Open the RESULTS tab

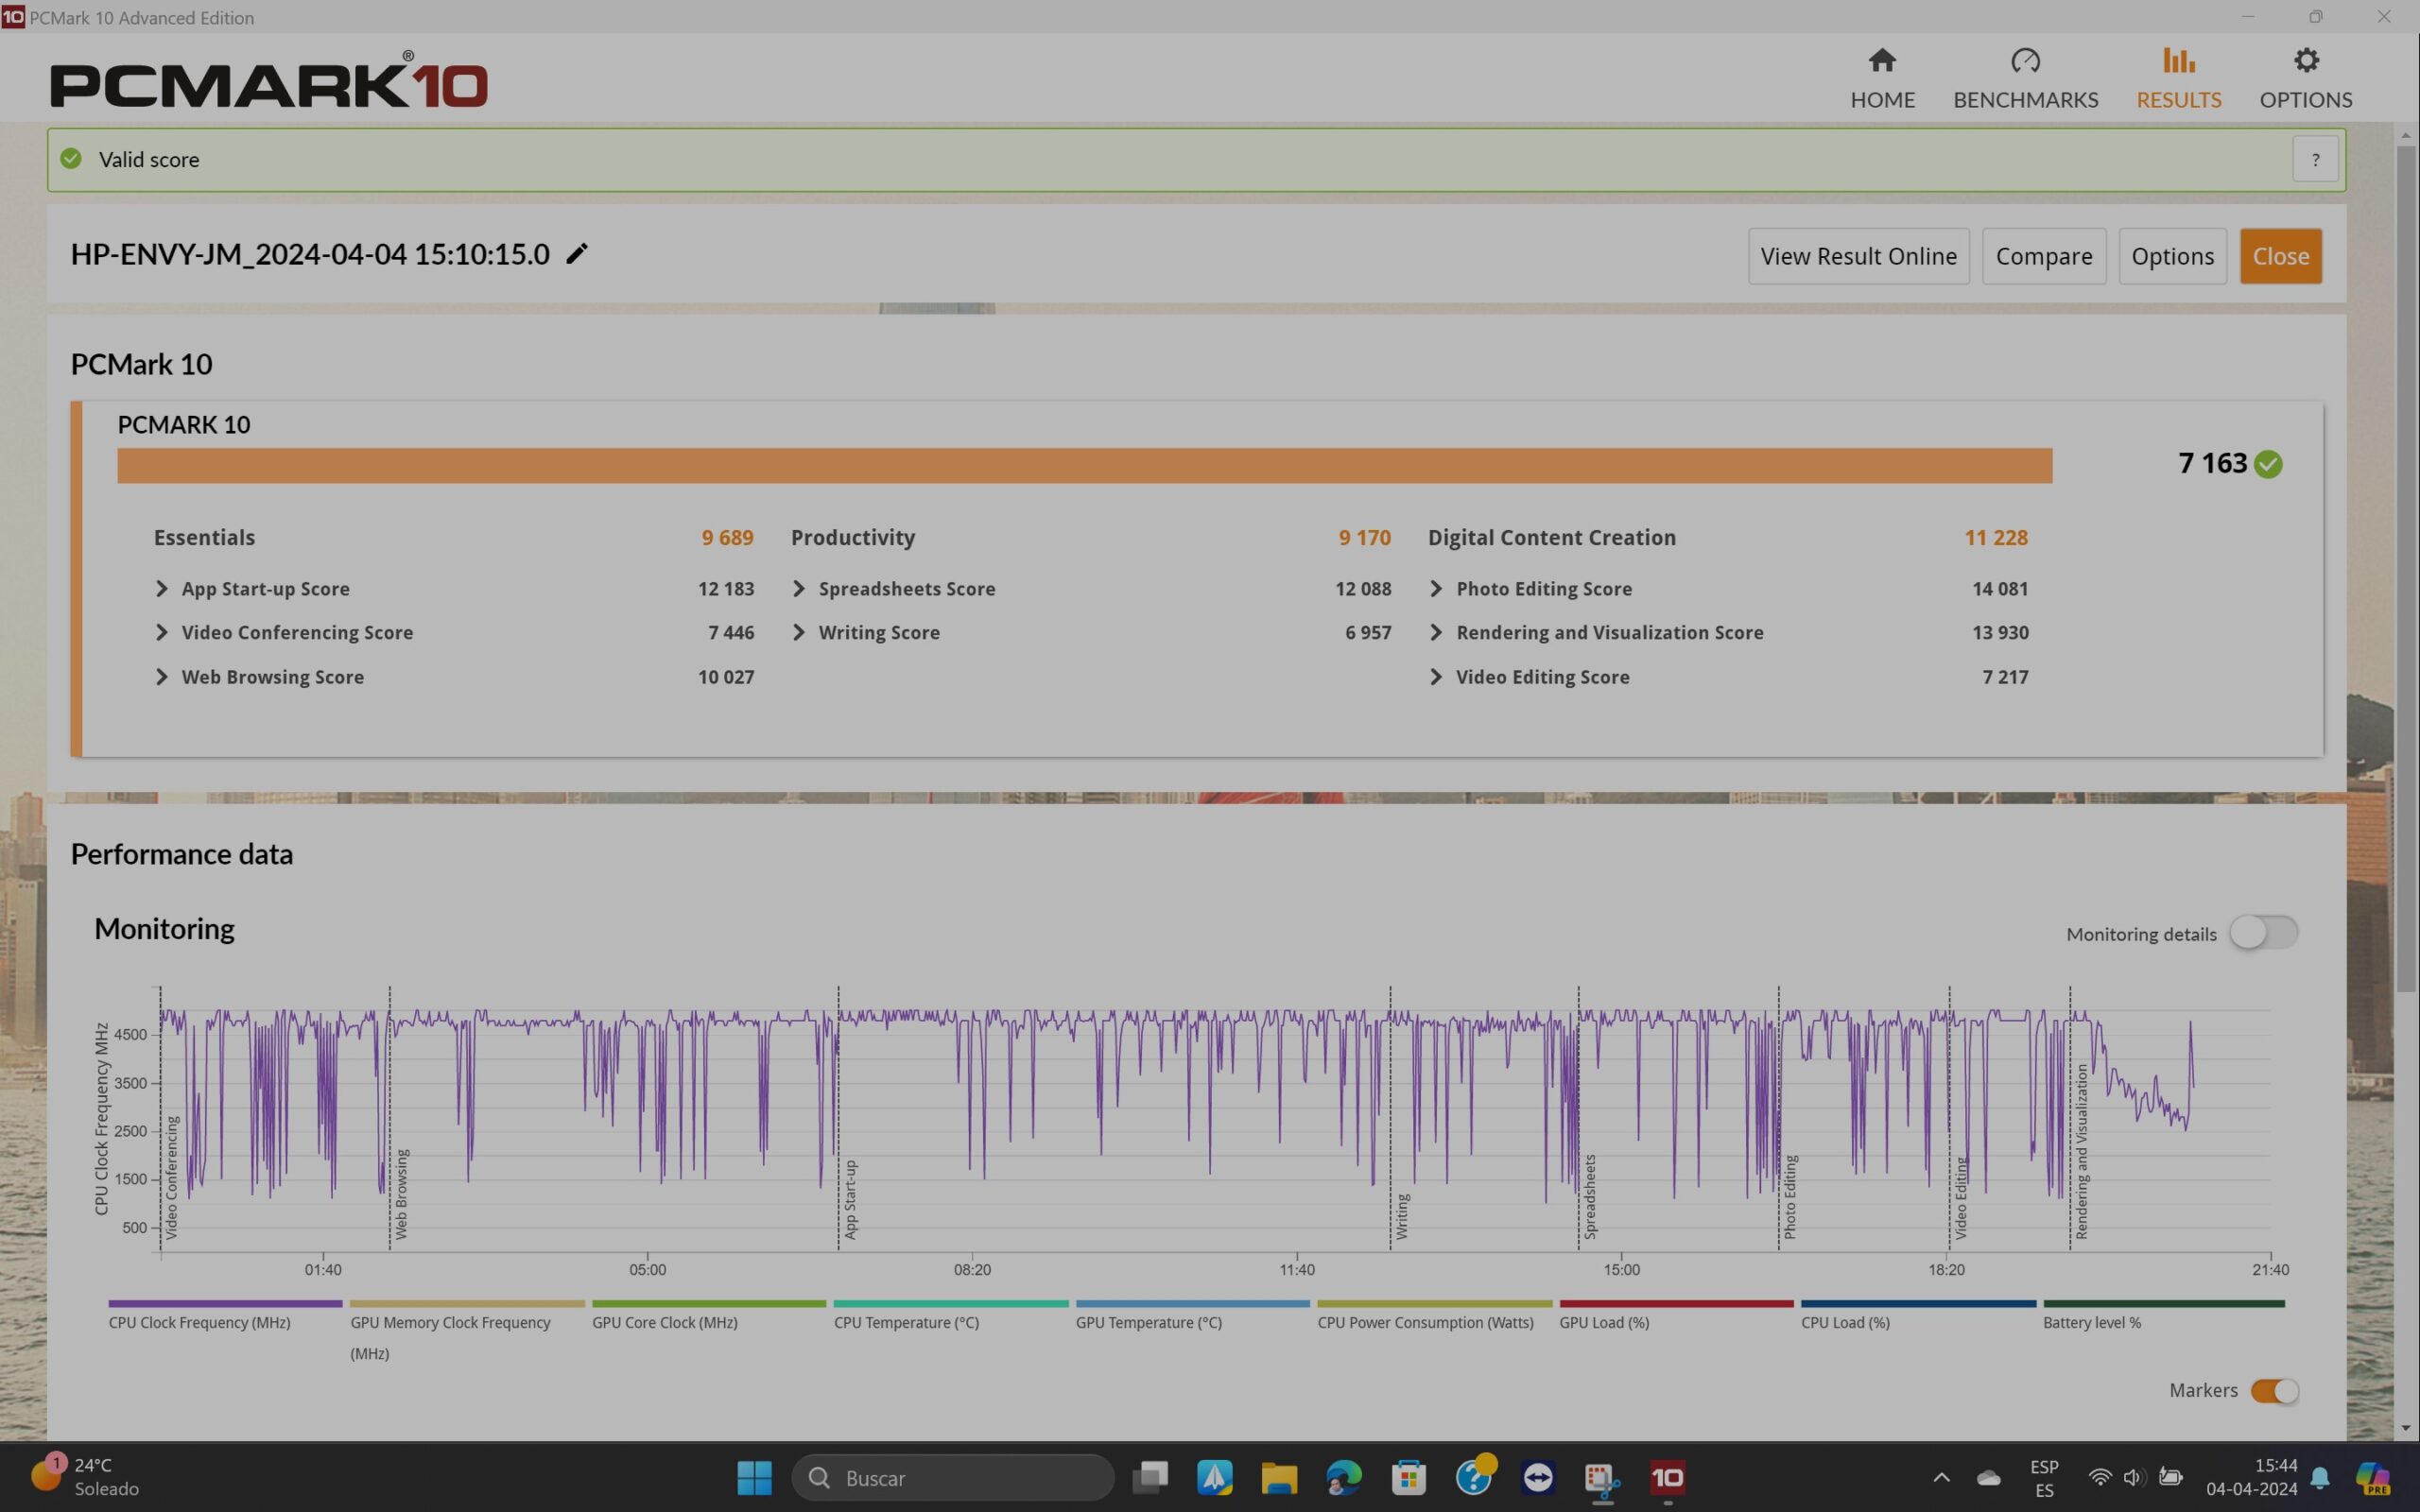tap(2178, 79)
